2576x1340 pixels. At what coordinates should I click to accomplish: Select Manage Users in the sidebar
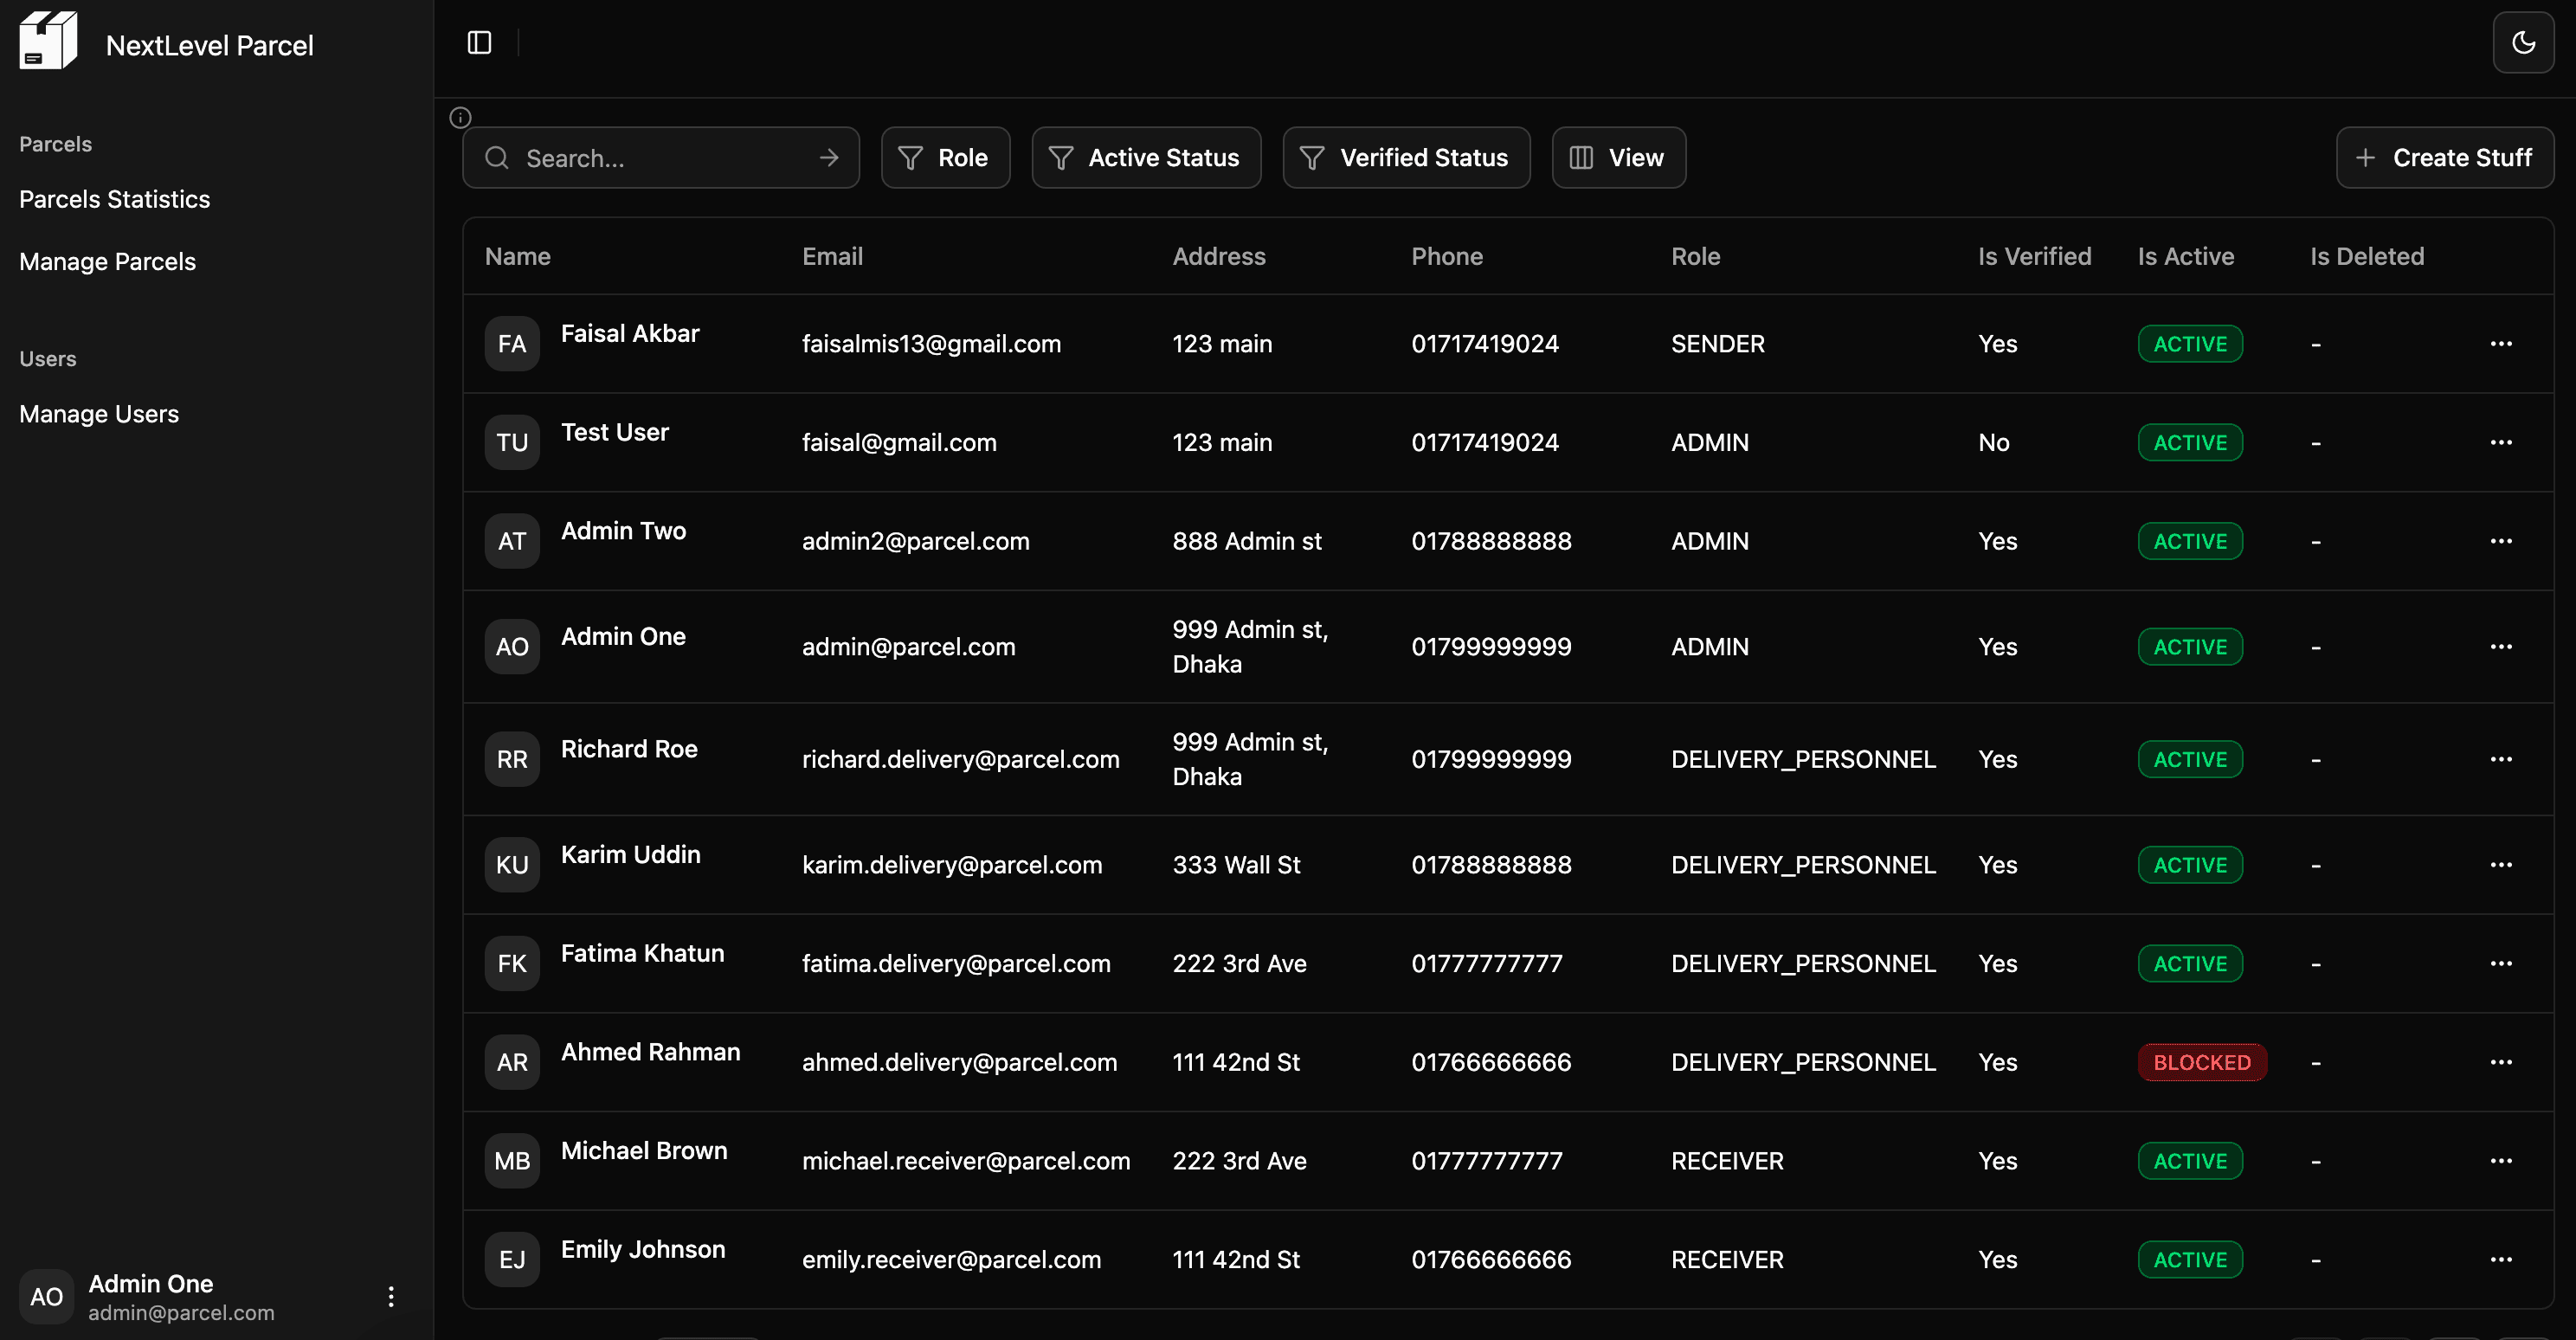(x=99, y=414)
